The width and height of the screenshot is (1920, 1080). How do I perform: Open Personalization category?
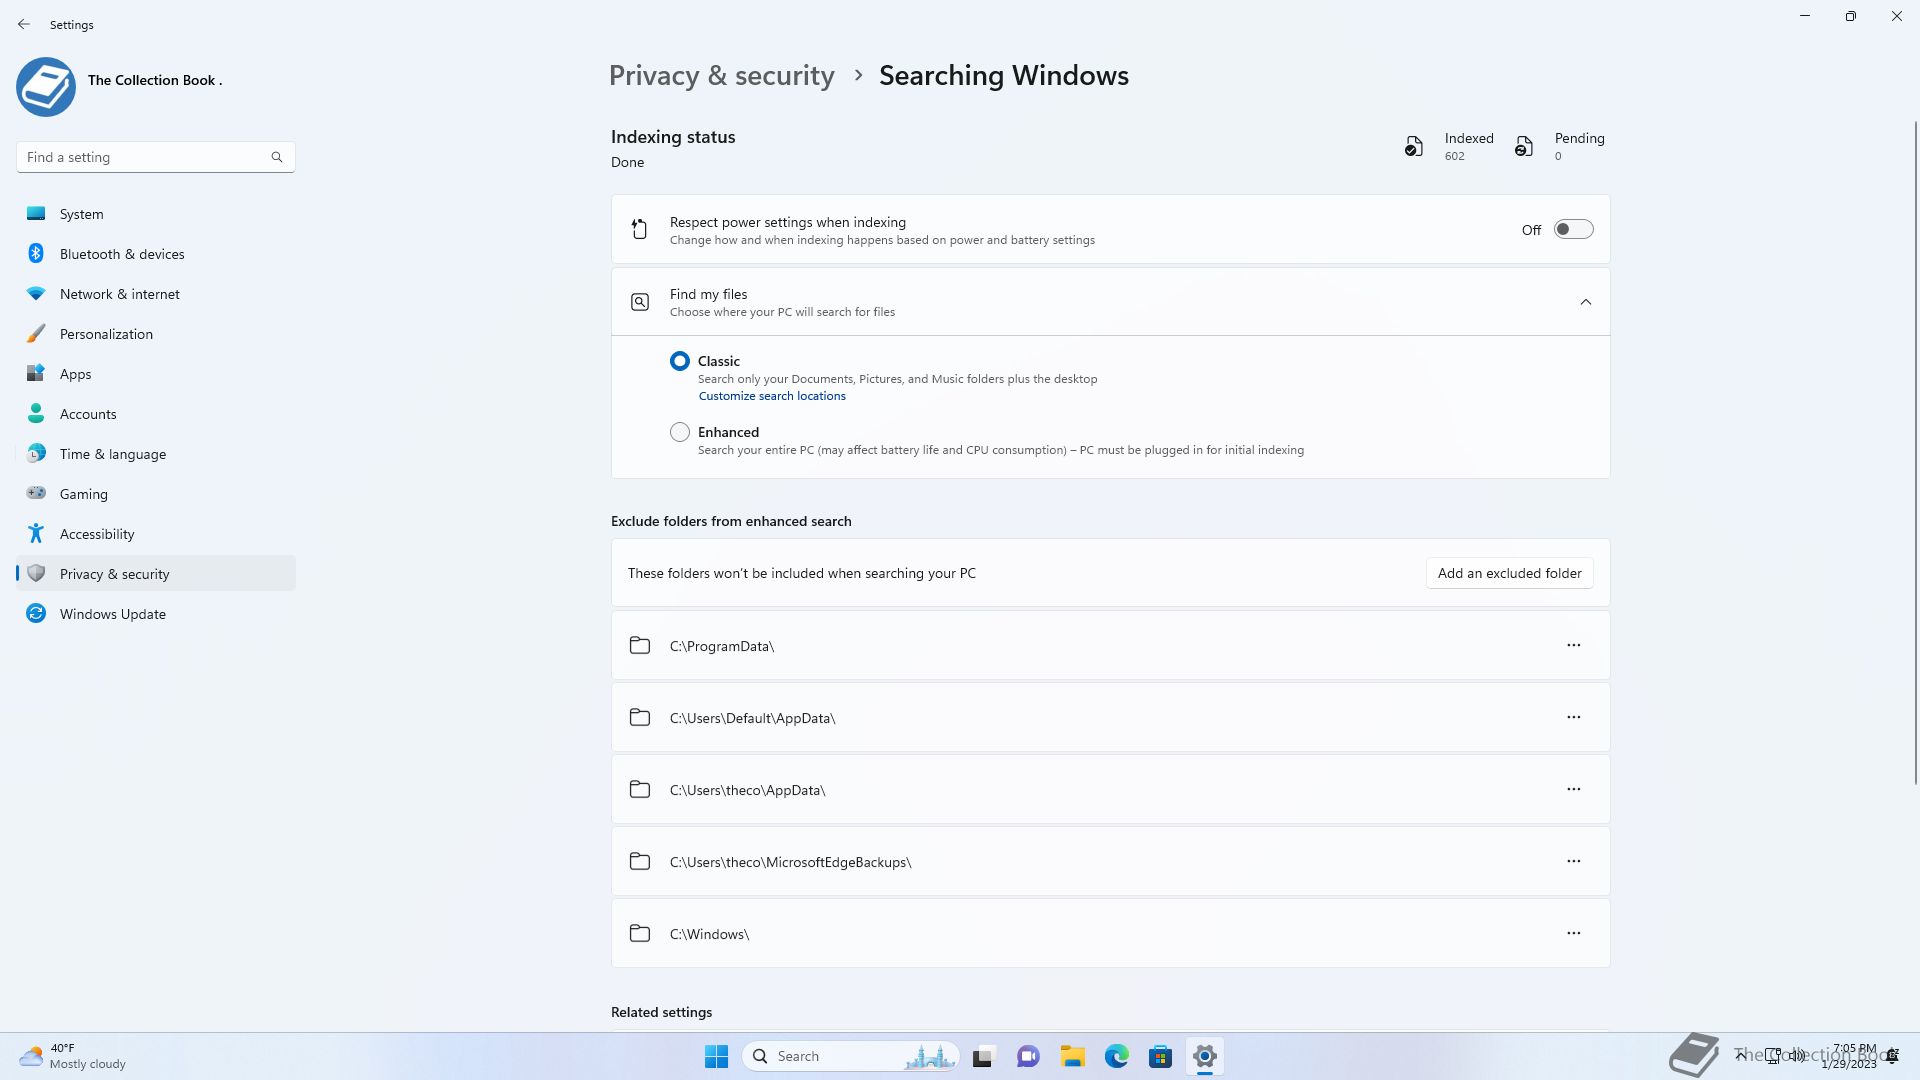pyautogui.click(x=156, y=334)
